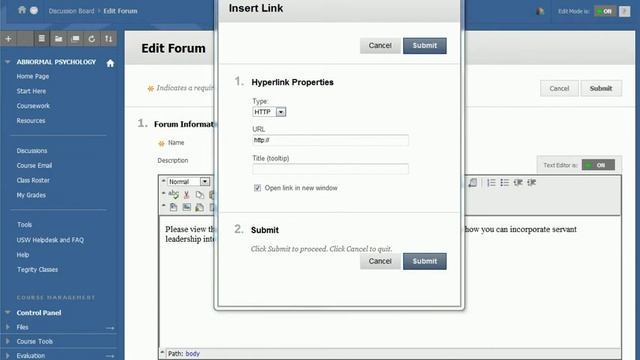Collapse the first editor toolbar row arrow
640x360 pixels.
click(163, 181)
